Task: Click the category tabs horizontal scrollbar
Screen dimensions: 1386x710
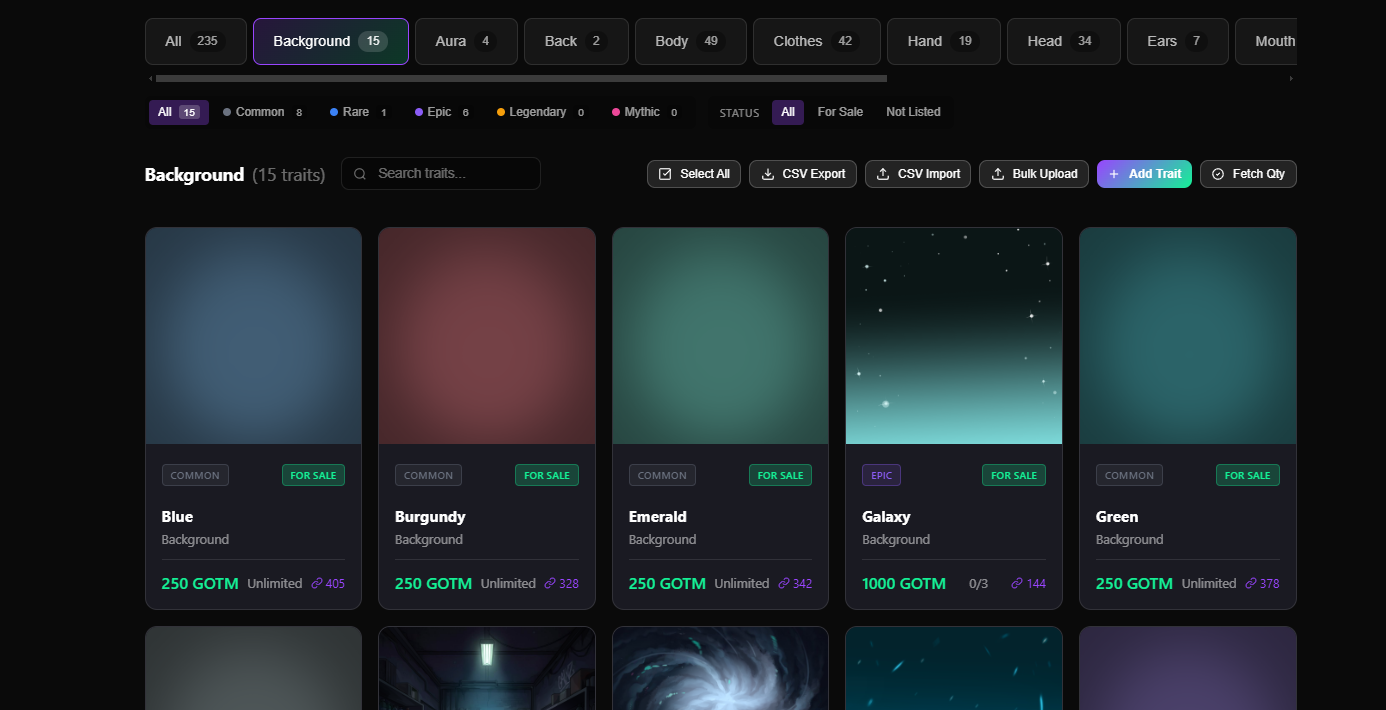Action: click(x=520, y=78)
